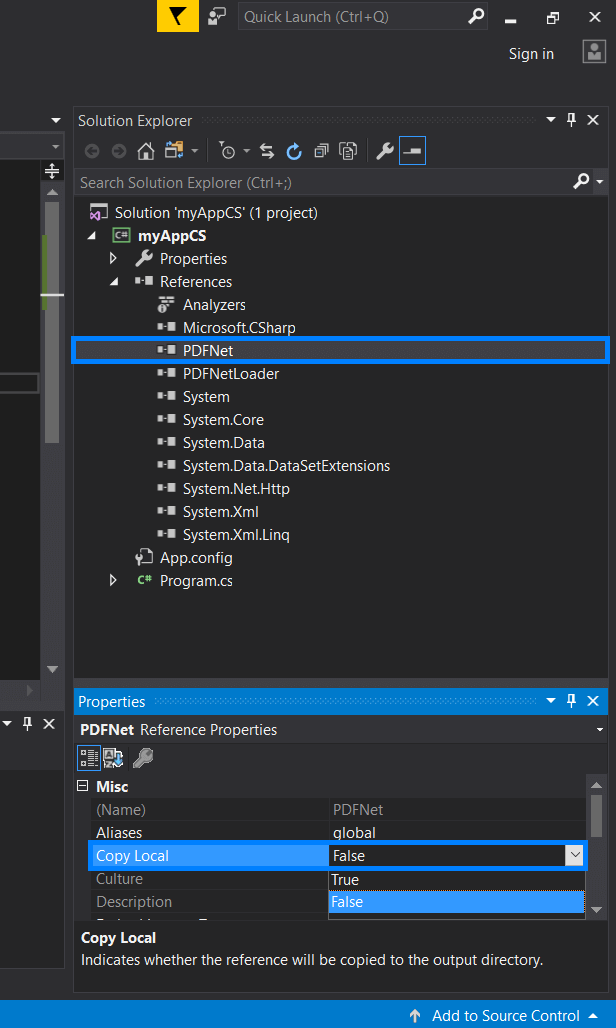Click the Quick Launch search box

coord(363,16)
